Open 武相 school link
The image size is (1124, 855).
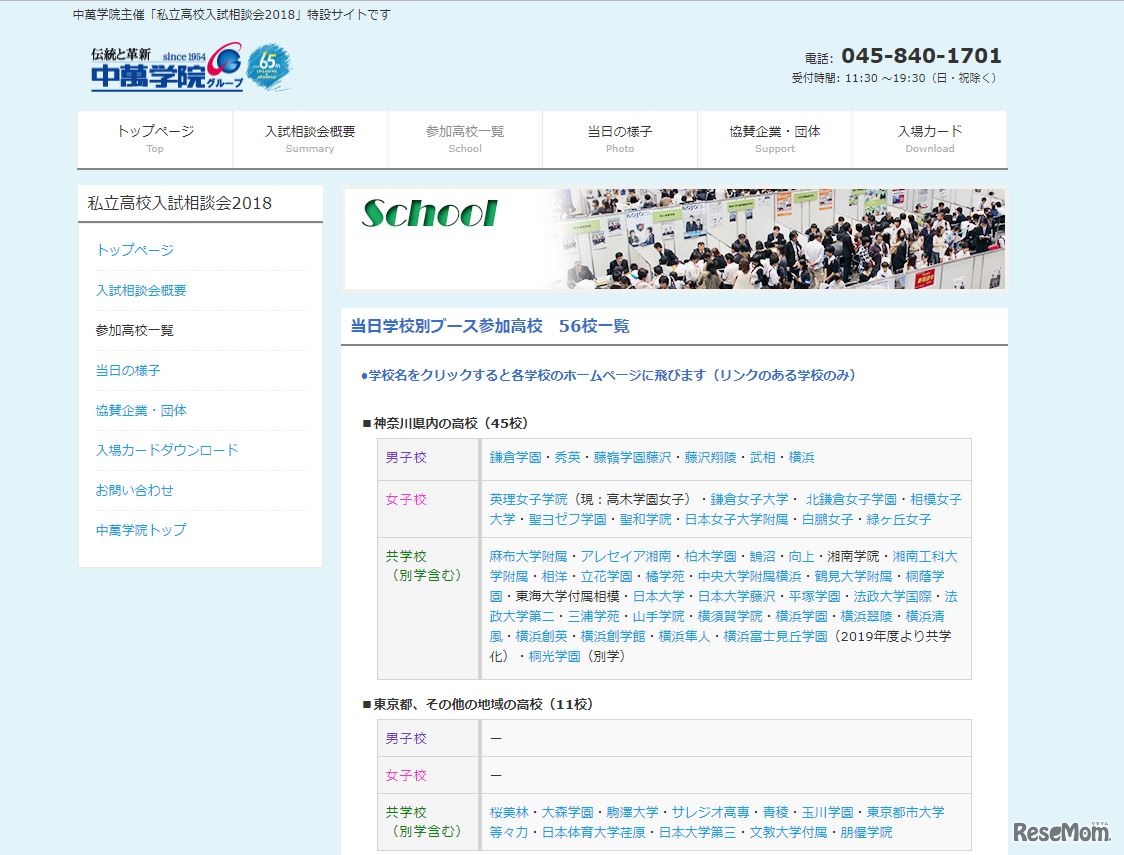(763, 457)
